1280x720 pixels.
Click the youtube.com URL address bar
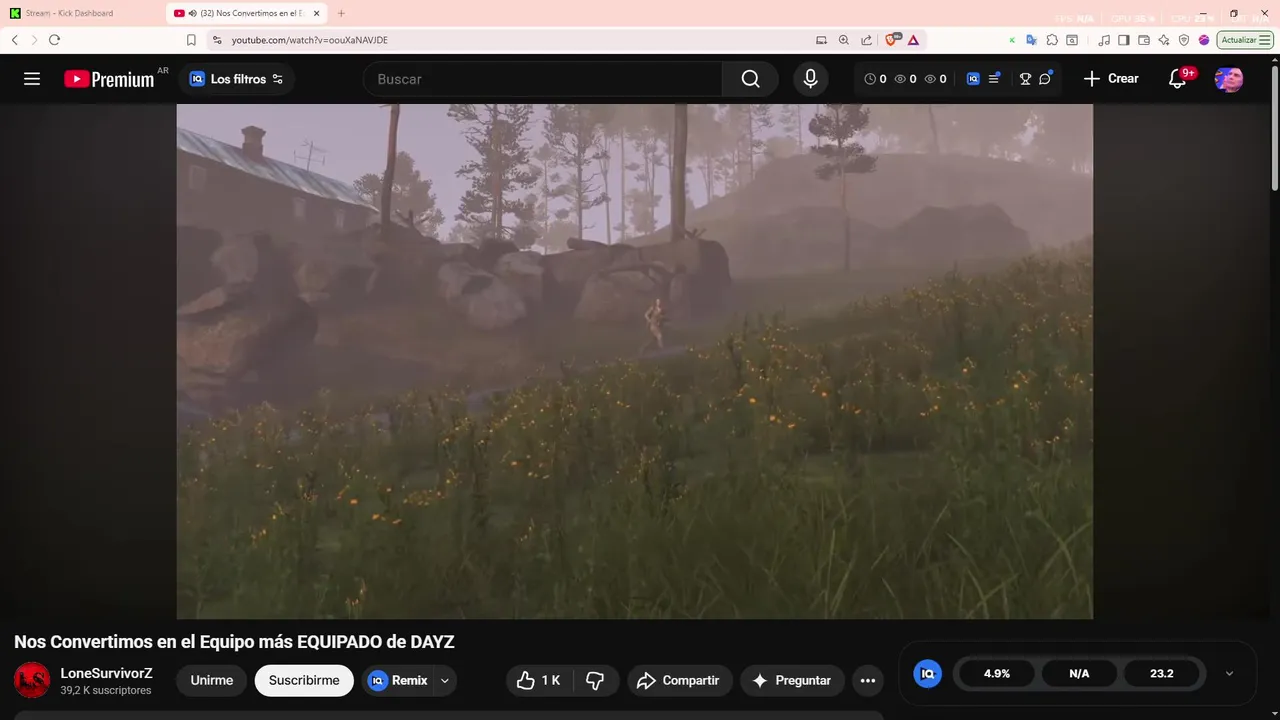309,40
